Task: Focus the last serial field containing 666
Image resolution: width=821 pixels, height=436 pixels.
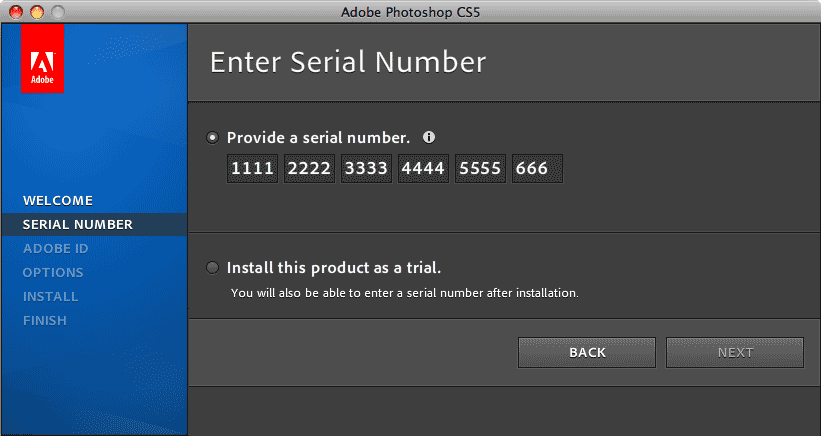Action: [538, 169]
